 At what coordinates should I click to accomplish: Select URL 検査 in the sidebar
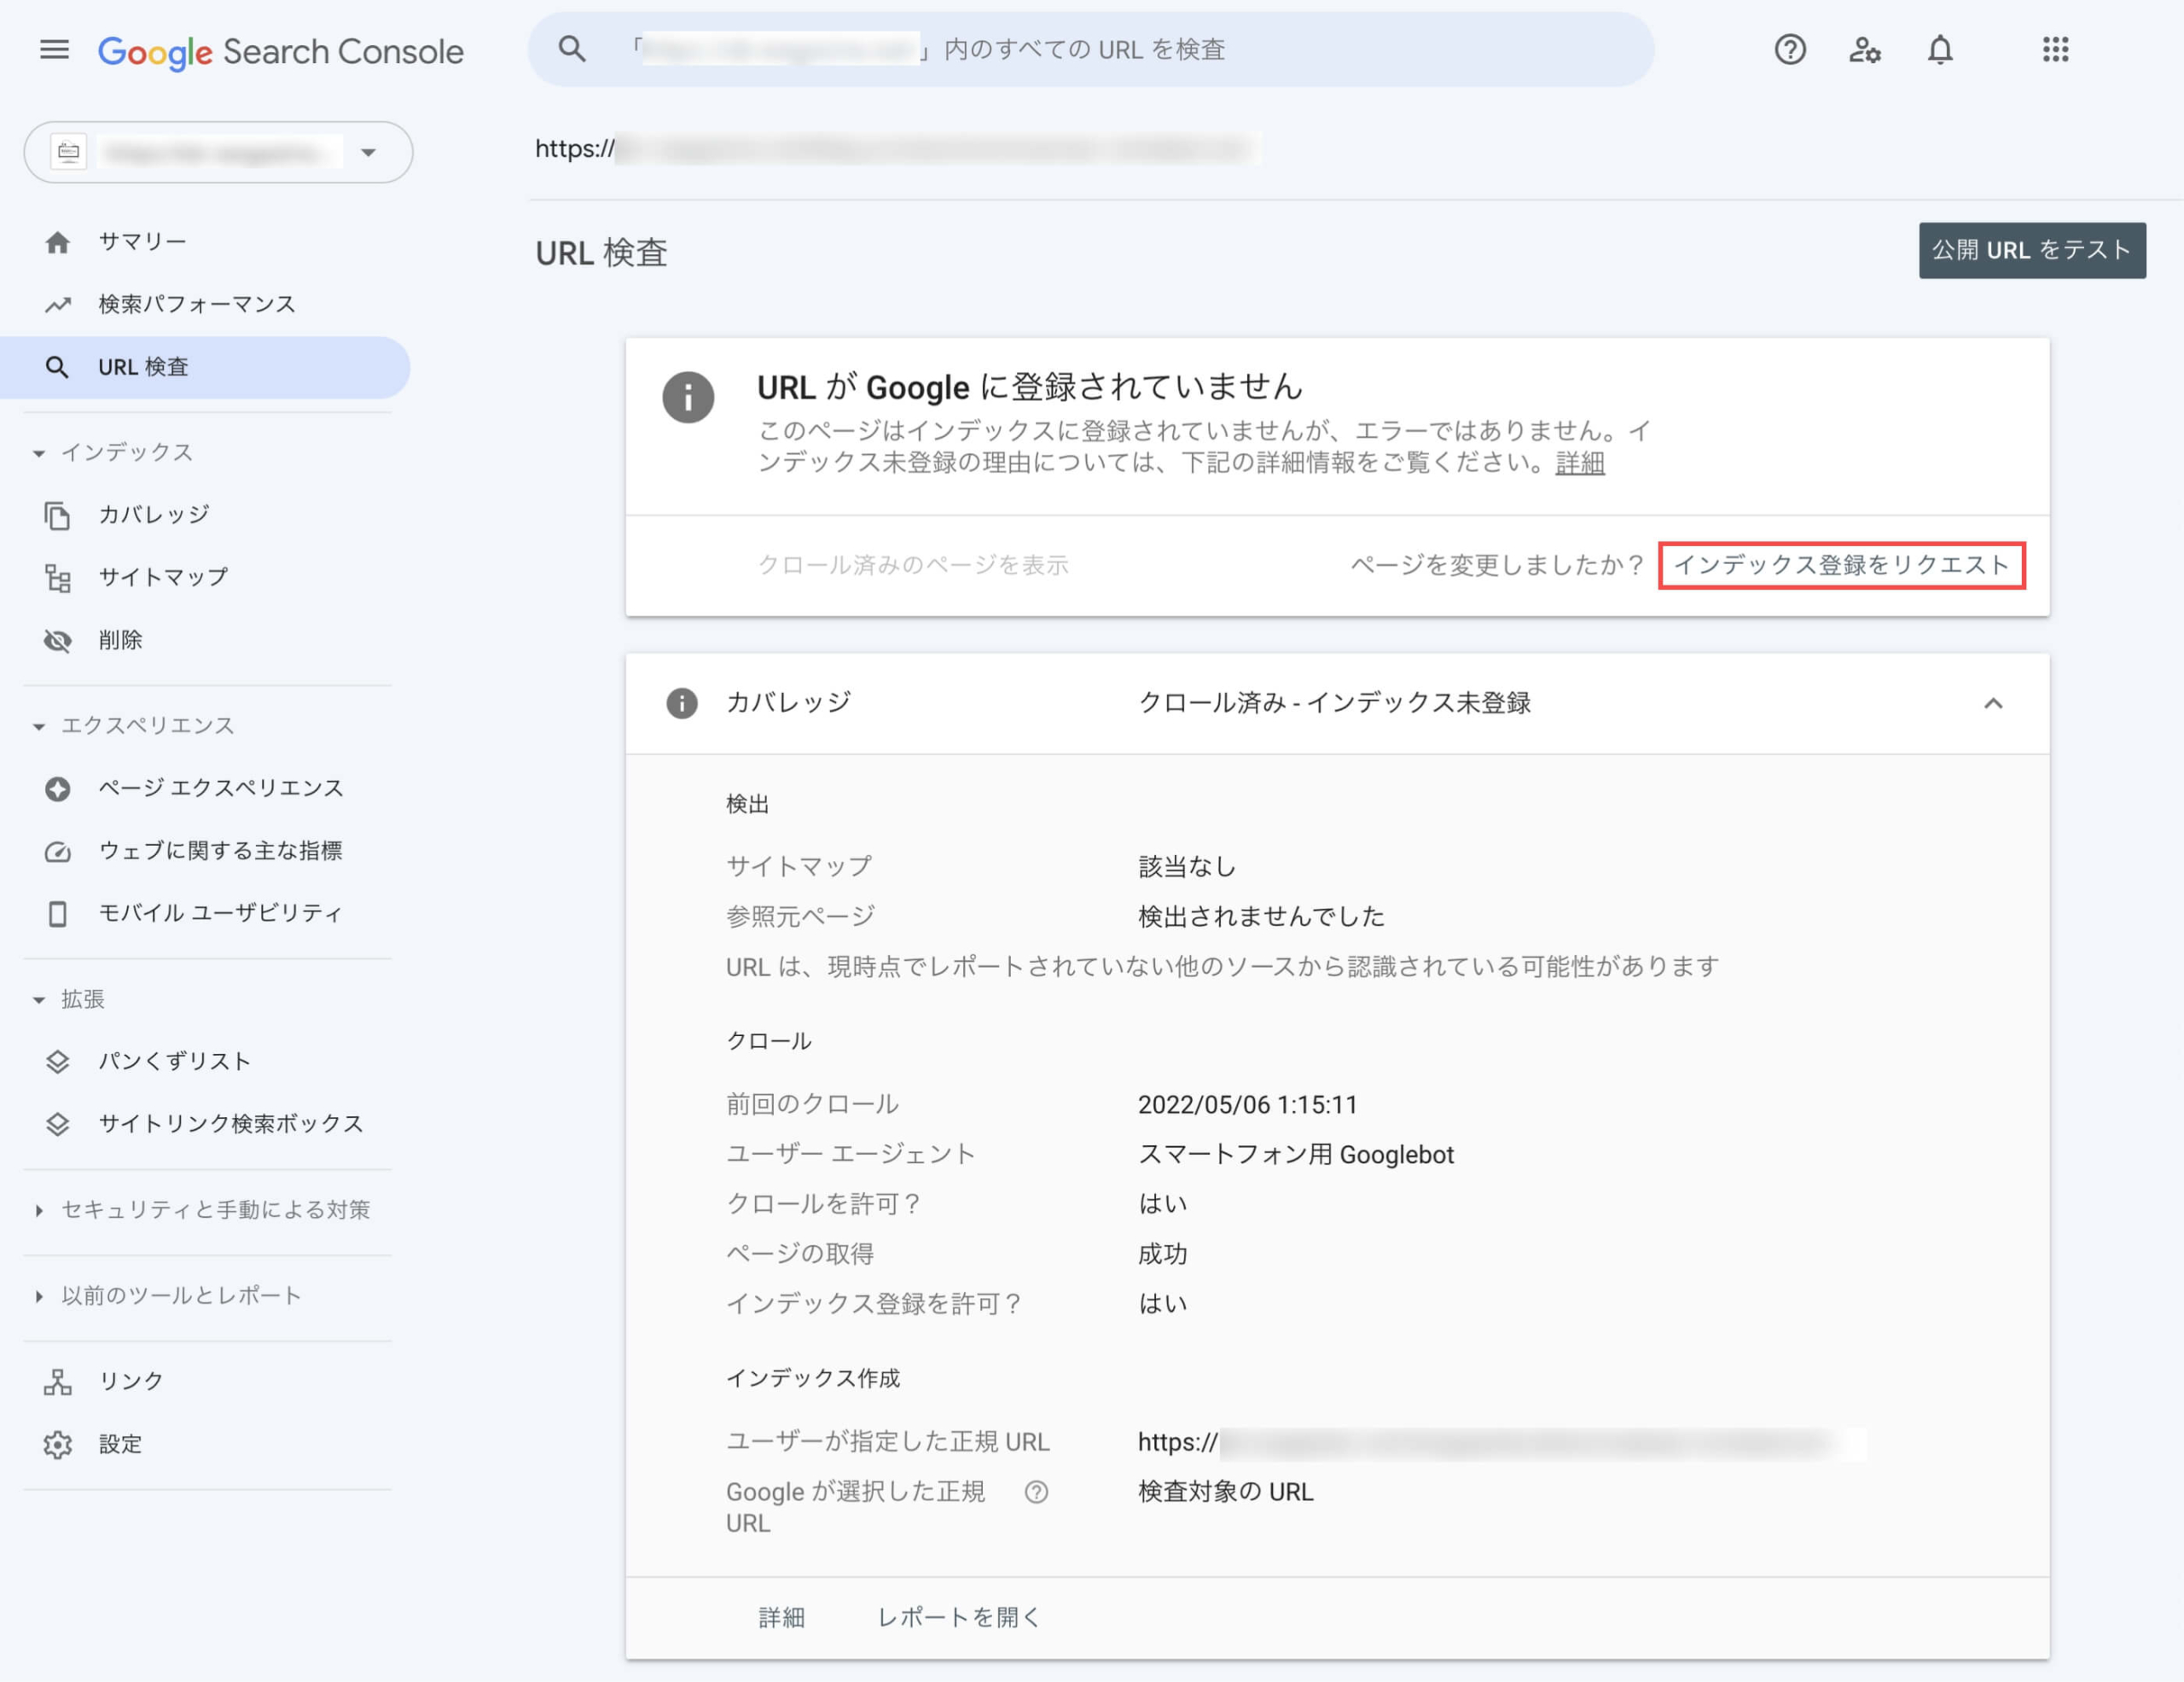click(204, 367)
